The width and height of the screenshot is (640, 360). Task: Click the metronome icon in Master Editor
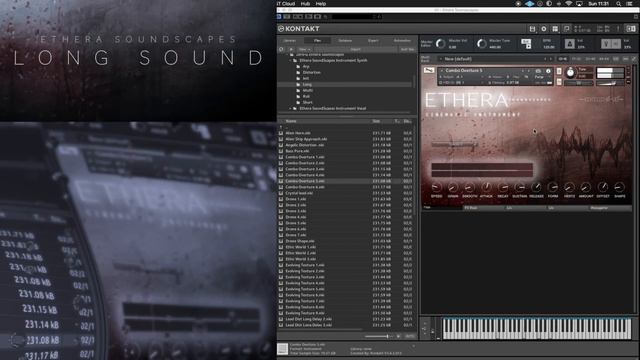570,44
